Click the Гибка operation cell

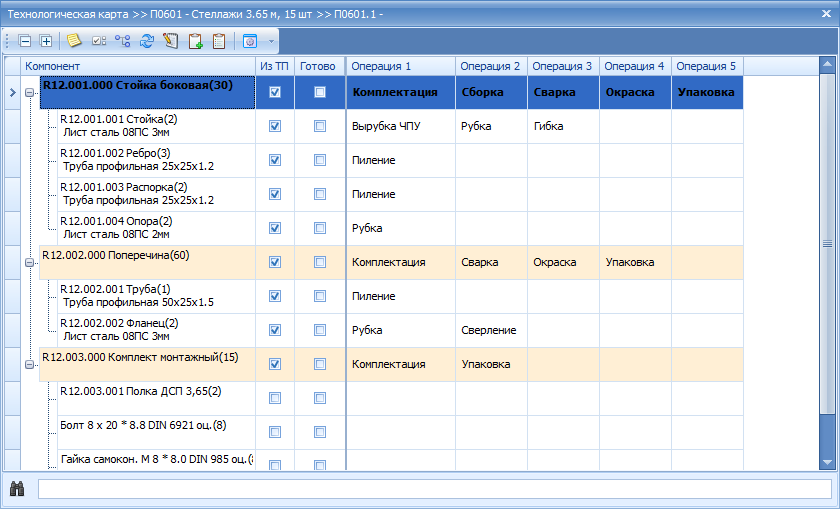click(x=563, y=126)
